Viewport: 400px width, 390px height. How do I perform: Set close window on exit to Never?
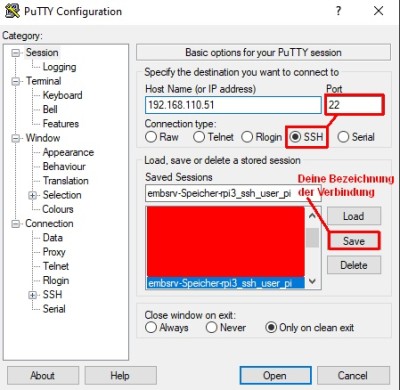[x=226, y=327]
